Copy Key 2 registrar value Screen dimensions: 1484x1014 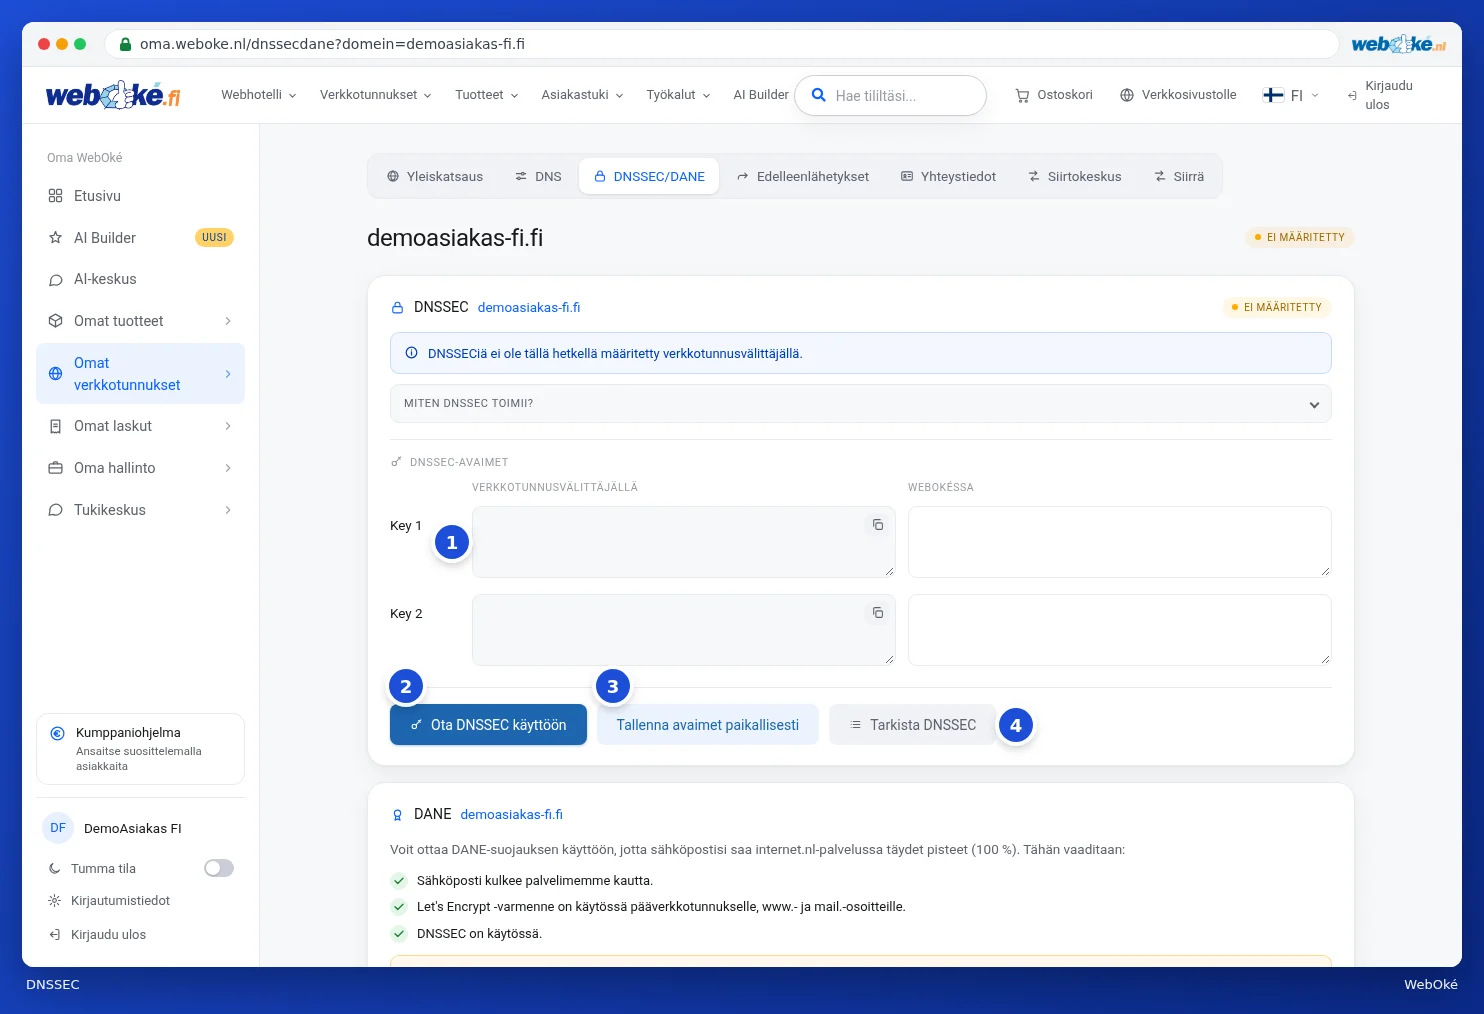878,613
